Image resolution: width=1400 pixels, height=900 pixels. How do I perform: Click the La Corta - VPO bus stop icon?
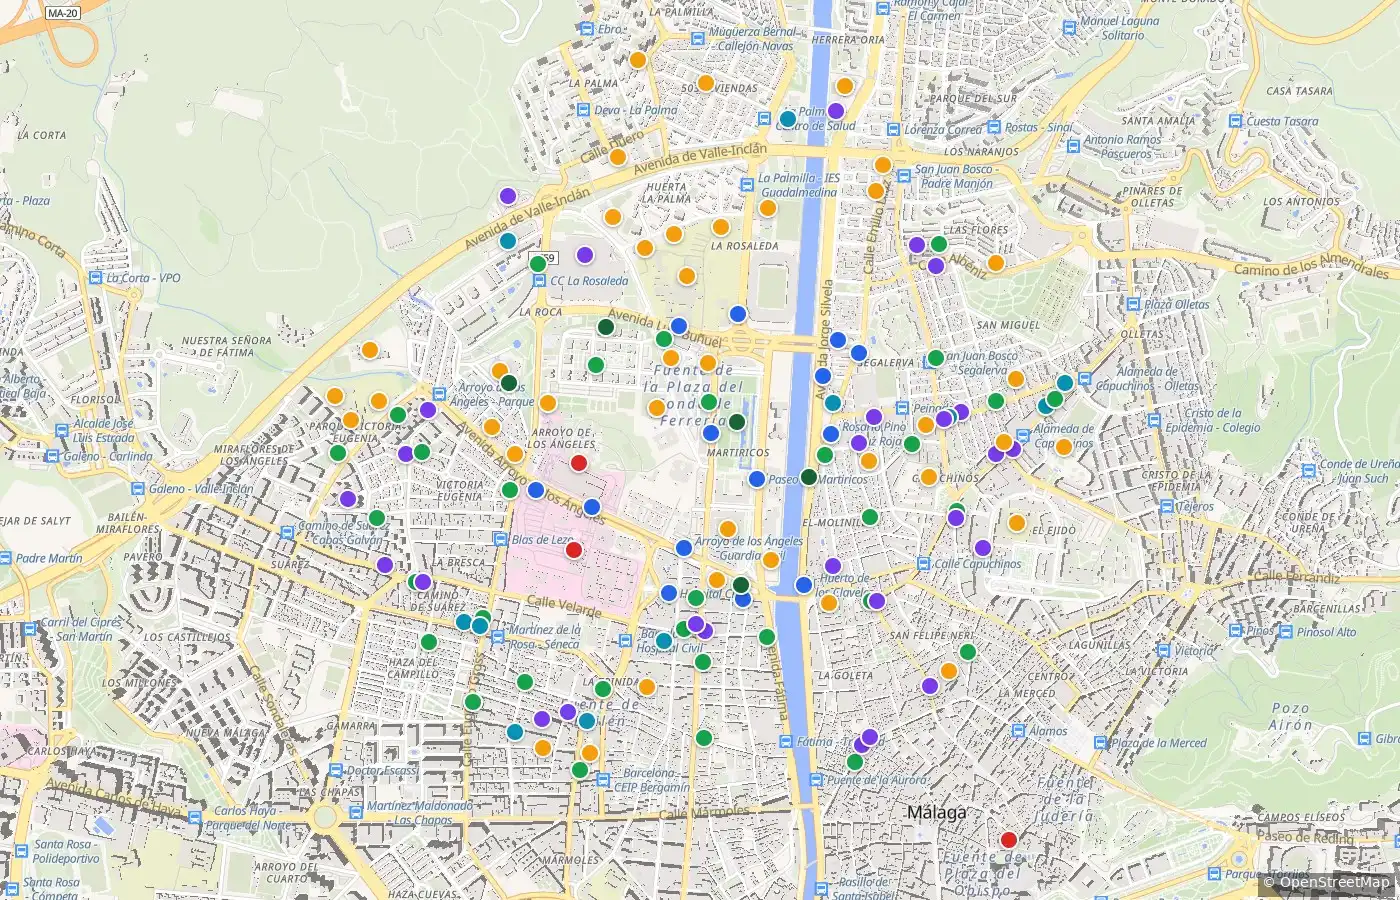(x=95, y=278)
